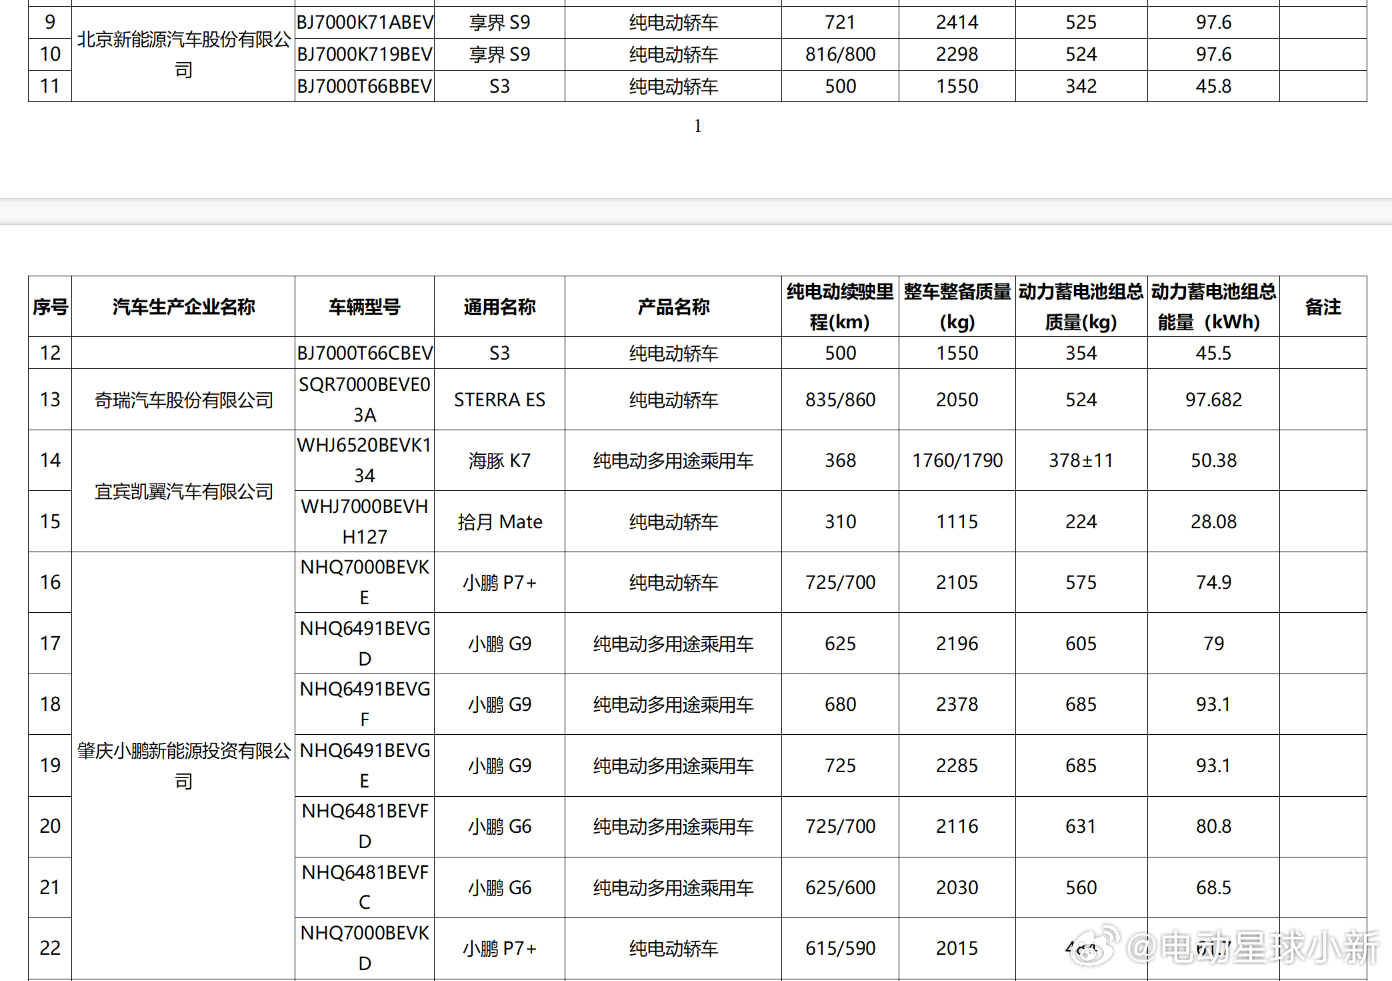Select vehicle model NHQ6481BEVFD
This screenshot has width=1392, height=981.
coord(365,826)
